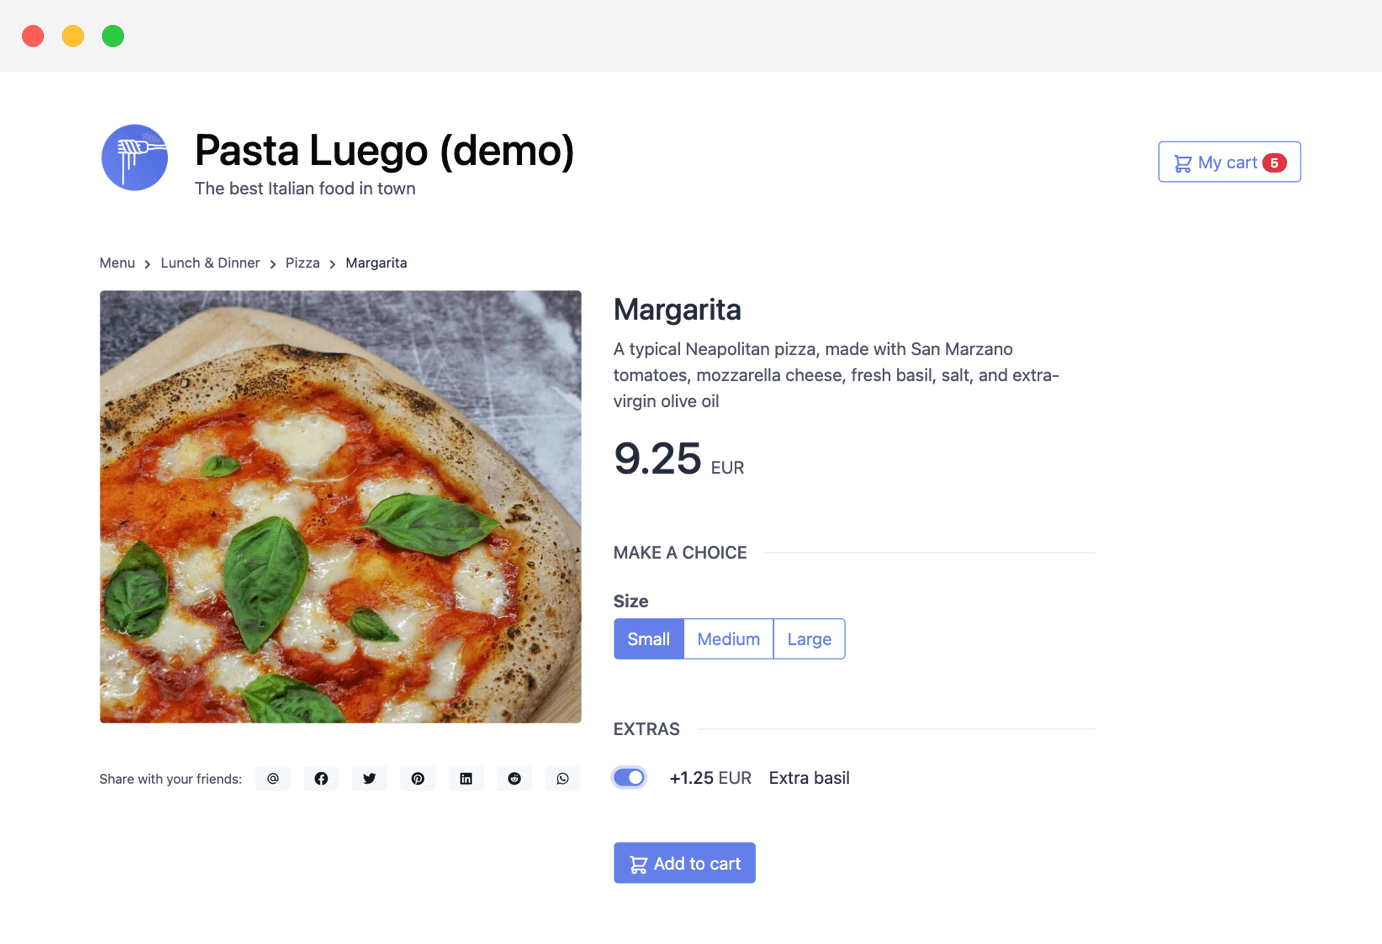Add the Margarita to cart
Viewport: 1382px width, 944px height.
click(x=685, y=863)
